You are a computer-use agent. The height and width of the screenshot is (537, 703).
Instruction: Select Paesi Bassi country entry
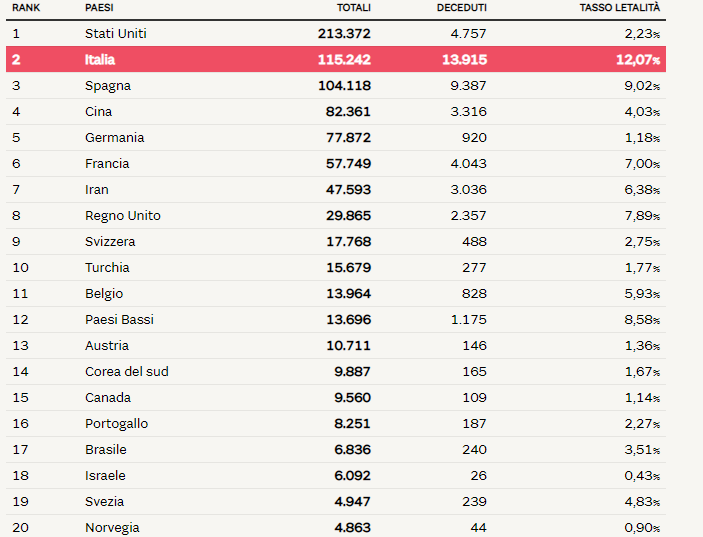tap(119, 320)
